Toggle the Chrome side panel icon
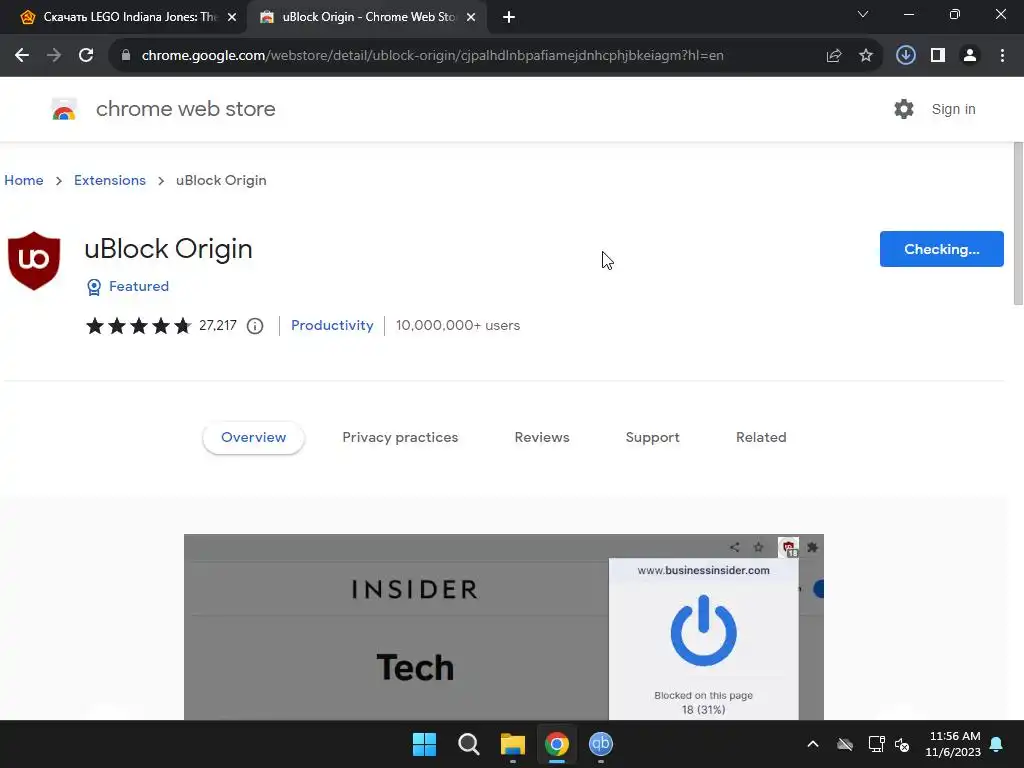1024x768 pixels. point(938,56)
